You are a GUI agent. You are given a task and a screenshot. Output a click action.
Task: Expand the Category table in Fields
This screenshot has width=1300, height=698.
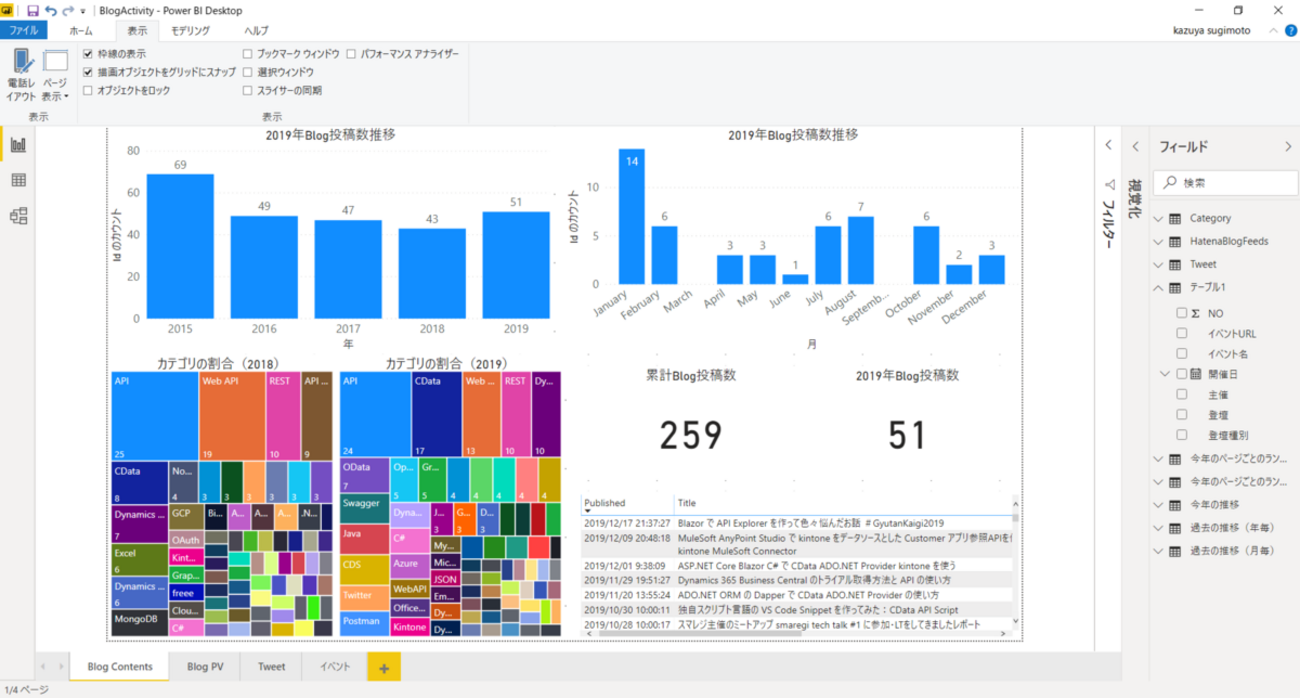coord(1159,218)
